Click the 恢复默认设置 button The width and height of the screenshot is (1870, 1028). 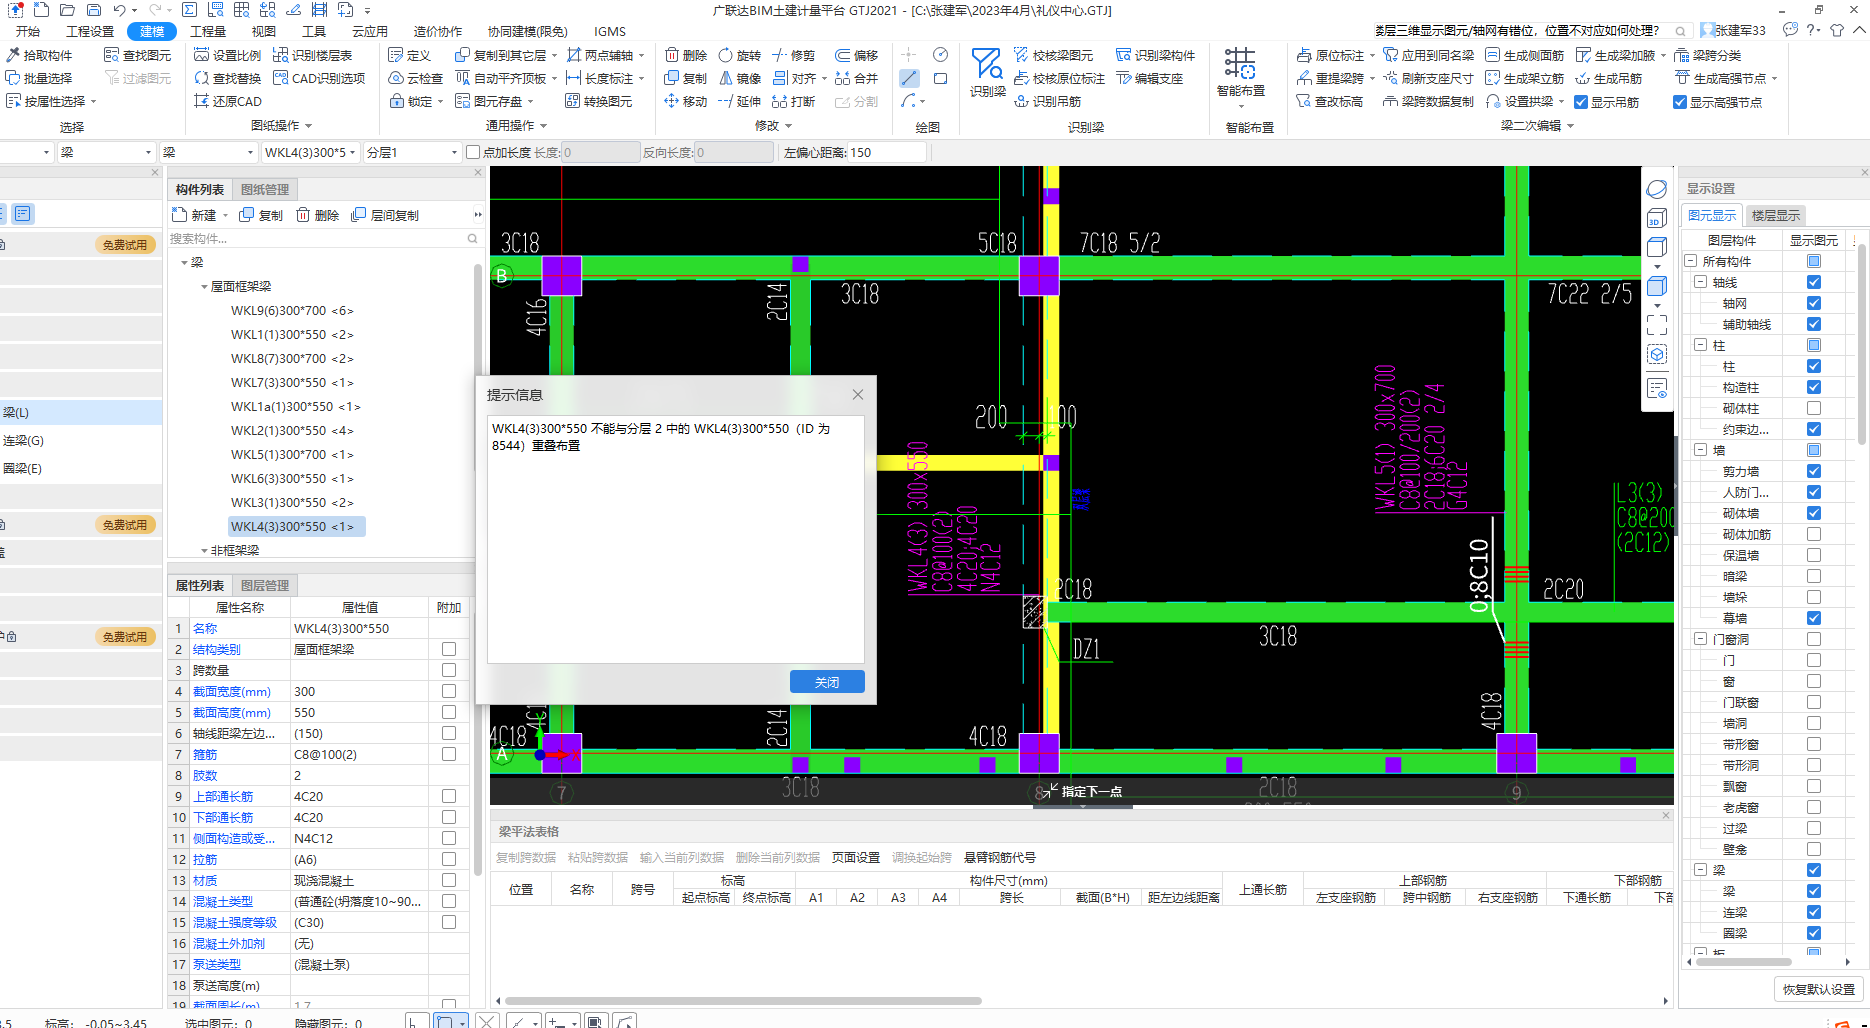1818,989
